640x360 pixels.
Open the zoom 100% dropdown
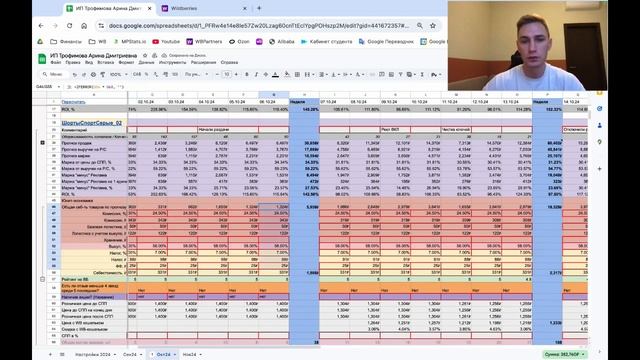[x=118, y=75]
